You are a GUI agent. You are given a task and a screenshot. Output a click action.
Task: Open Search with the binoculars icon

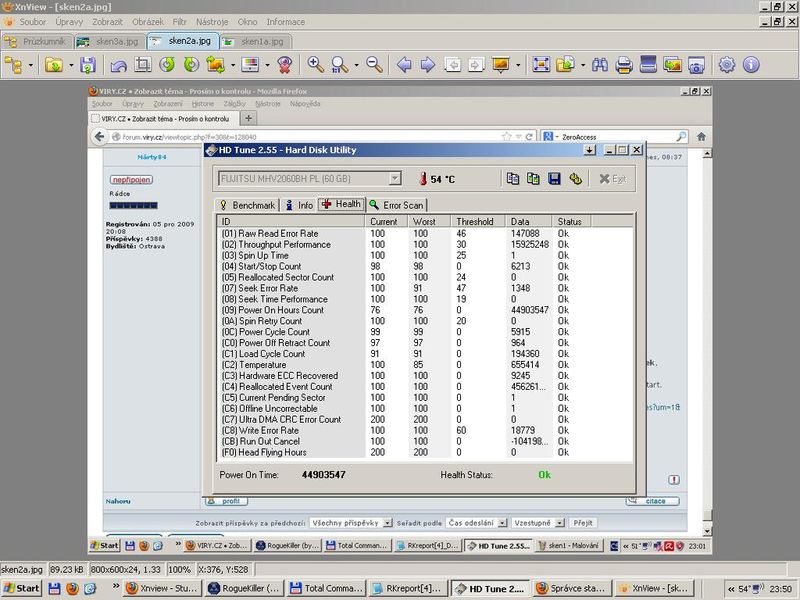point(600,65)
